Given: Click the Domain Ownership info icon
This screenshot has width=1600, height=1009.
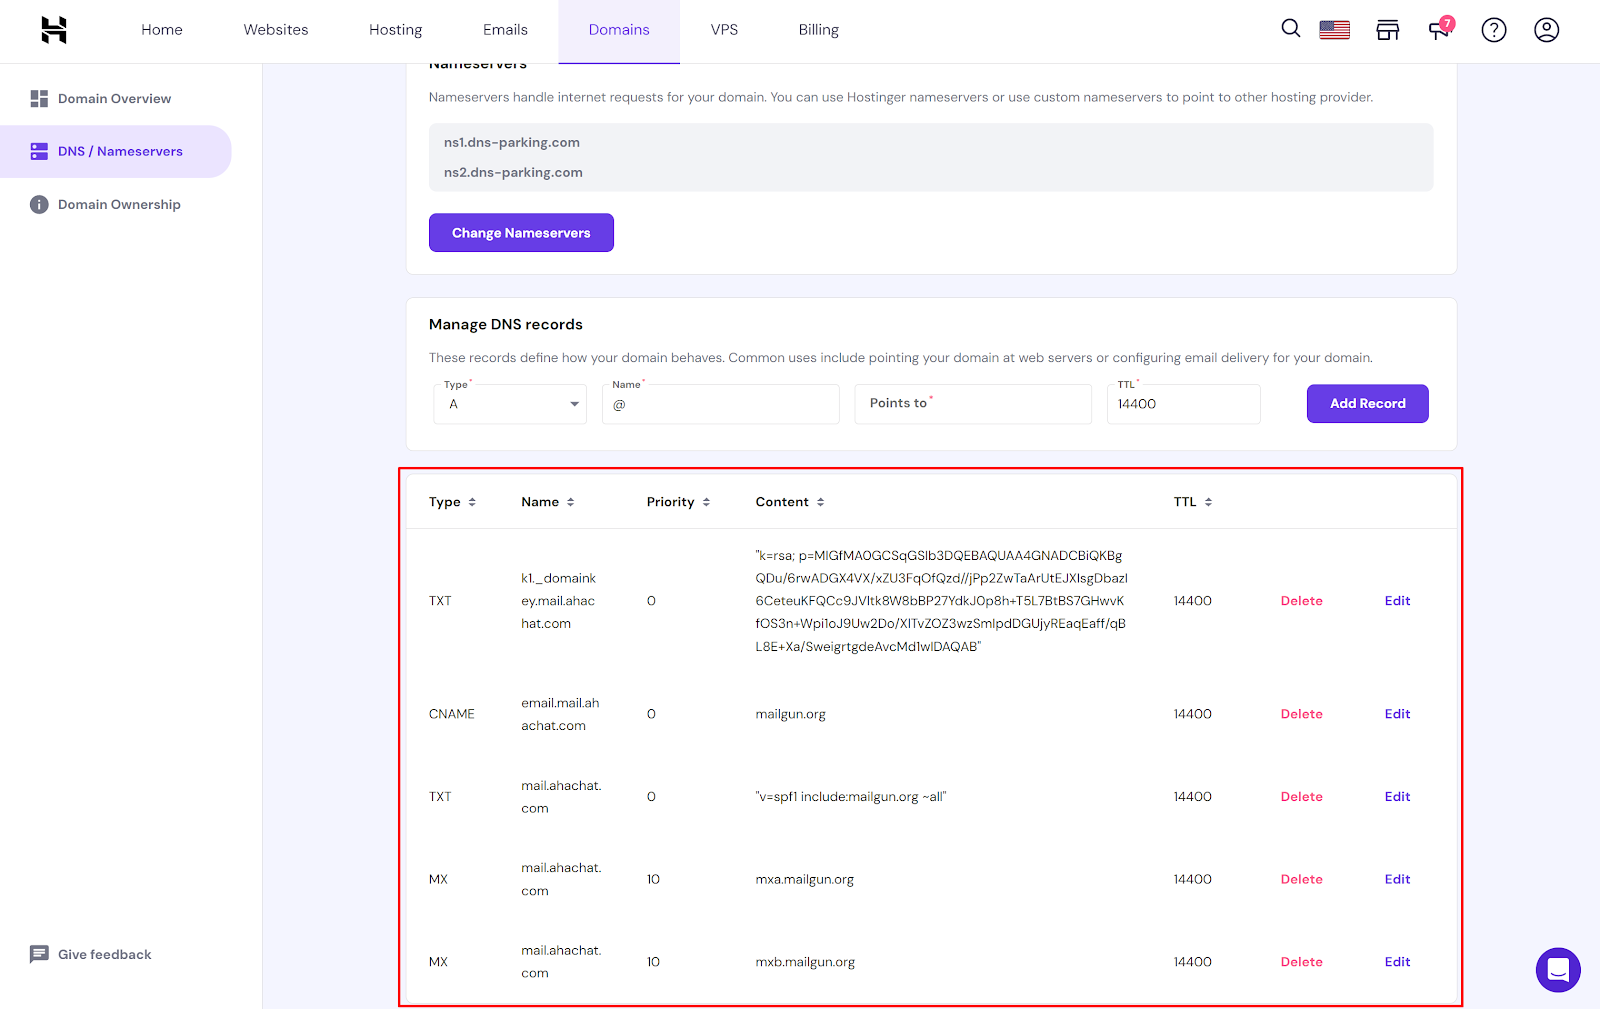Looking at the screenshot, I should 39,204.
